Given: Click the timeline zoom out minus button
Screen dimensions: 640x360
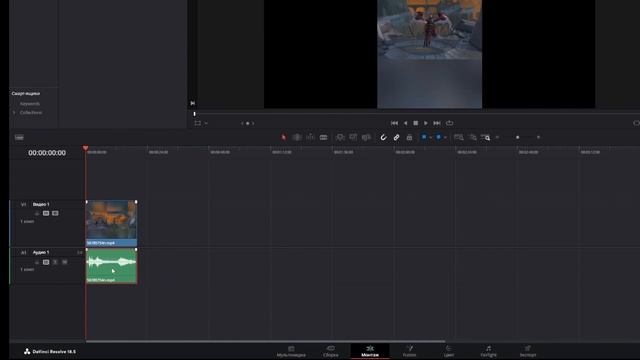Looking at the screenshot, I should [x=497, y=138].
